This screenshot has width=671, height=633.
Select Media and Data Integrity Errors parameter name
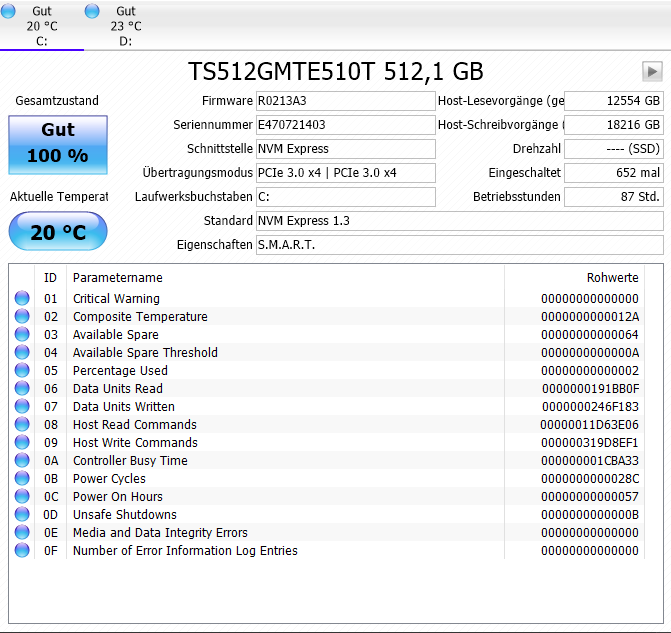coord(160,532)
